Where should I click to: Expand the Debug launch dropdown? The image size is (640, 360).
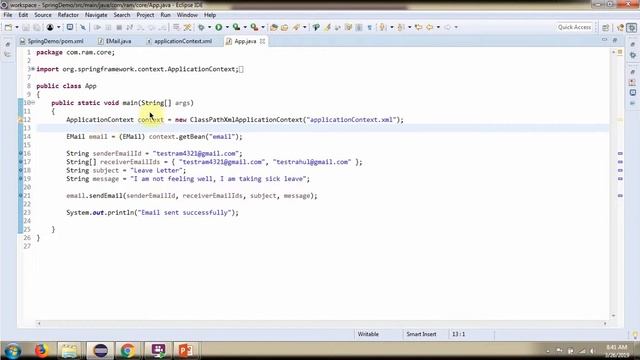coord(209,27)
